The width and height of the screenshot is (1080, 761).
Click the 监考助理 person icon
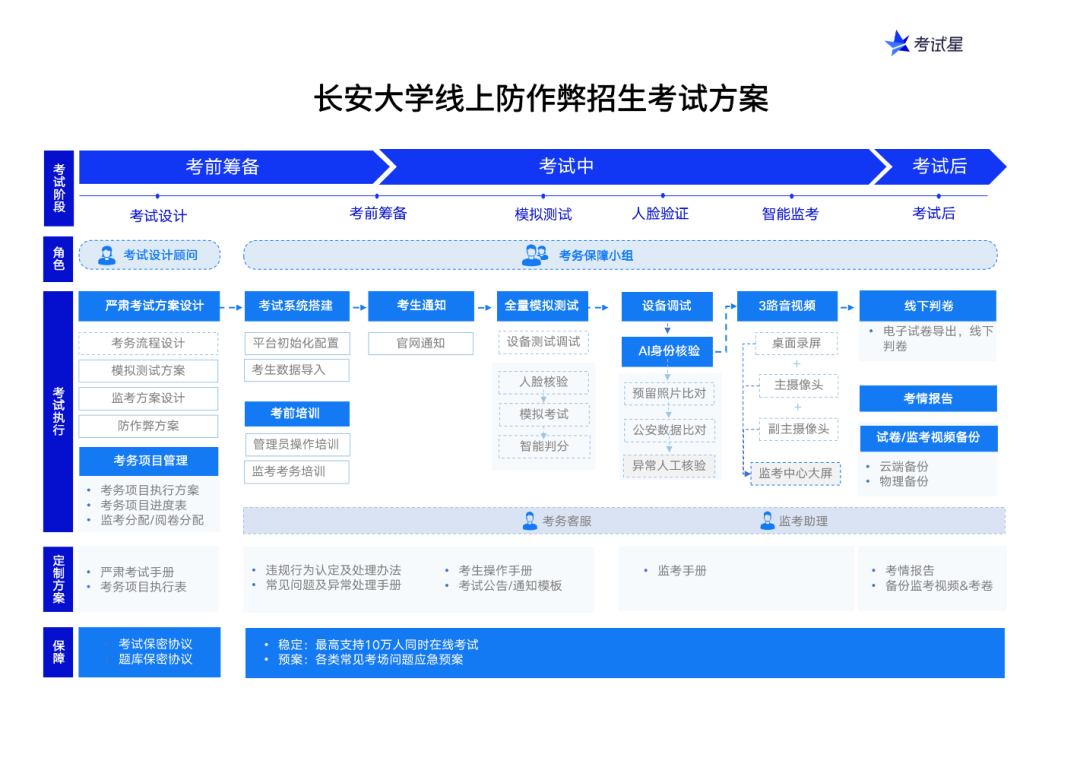[767, 521]
